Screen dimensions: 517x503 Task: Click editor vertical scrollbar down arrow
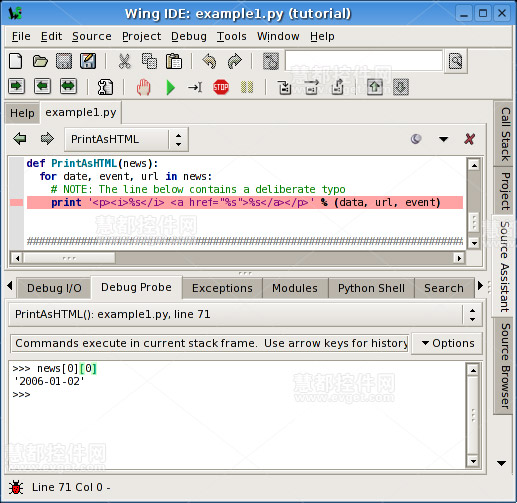pyautogui.click(x=474, y=243)
